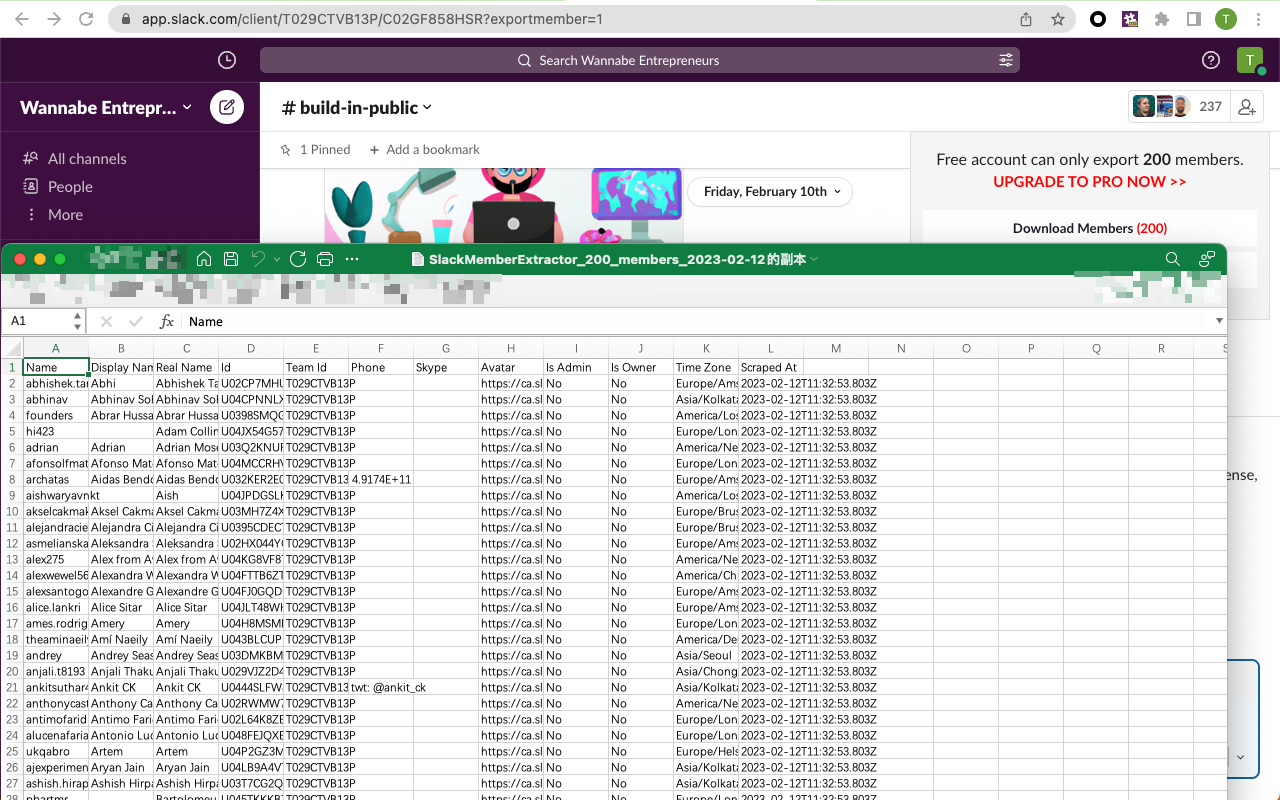Viewport: 1280px width, 800px height.
Task: Open Slack search filters with the sliders icon
Action: pos(1005,60)
